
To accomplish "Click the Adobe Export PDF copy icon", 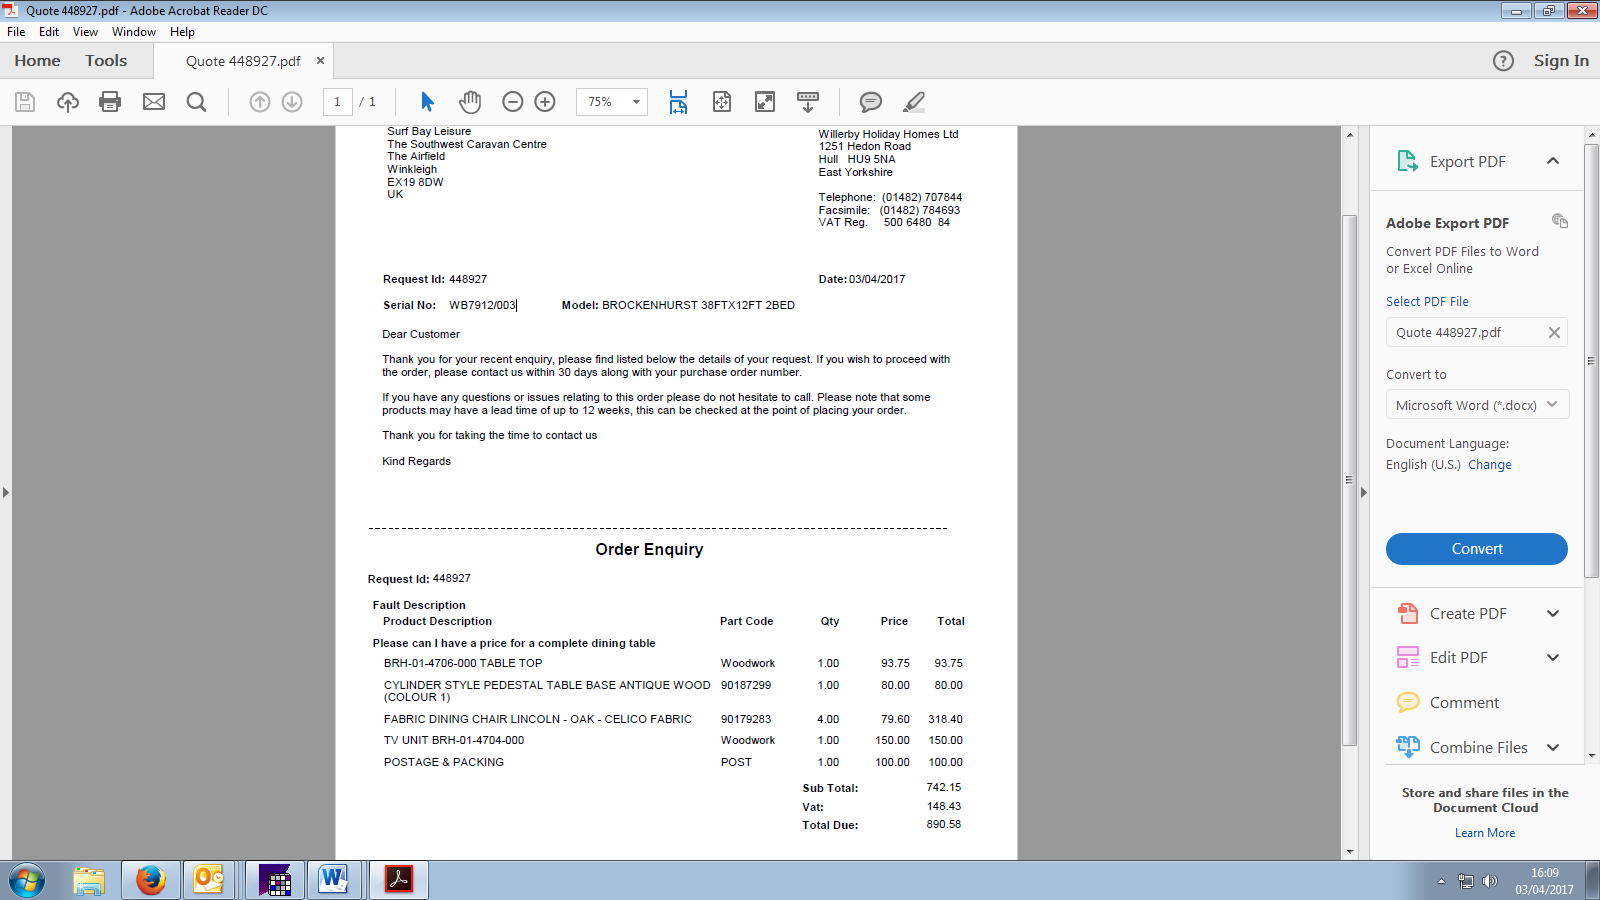I will click(1560, 221).
